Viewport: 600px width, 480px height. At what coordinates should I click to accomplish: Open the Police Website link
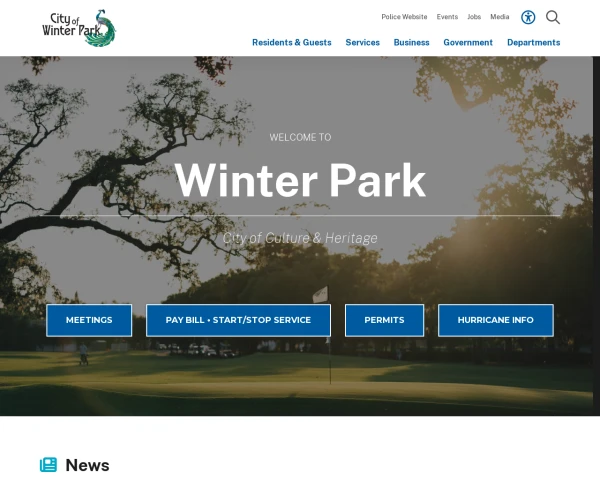coord(404,17)
